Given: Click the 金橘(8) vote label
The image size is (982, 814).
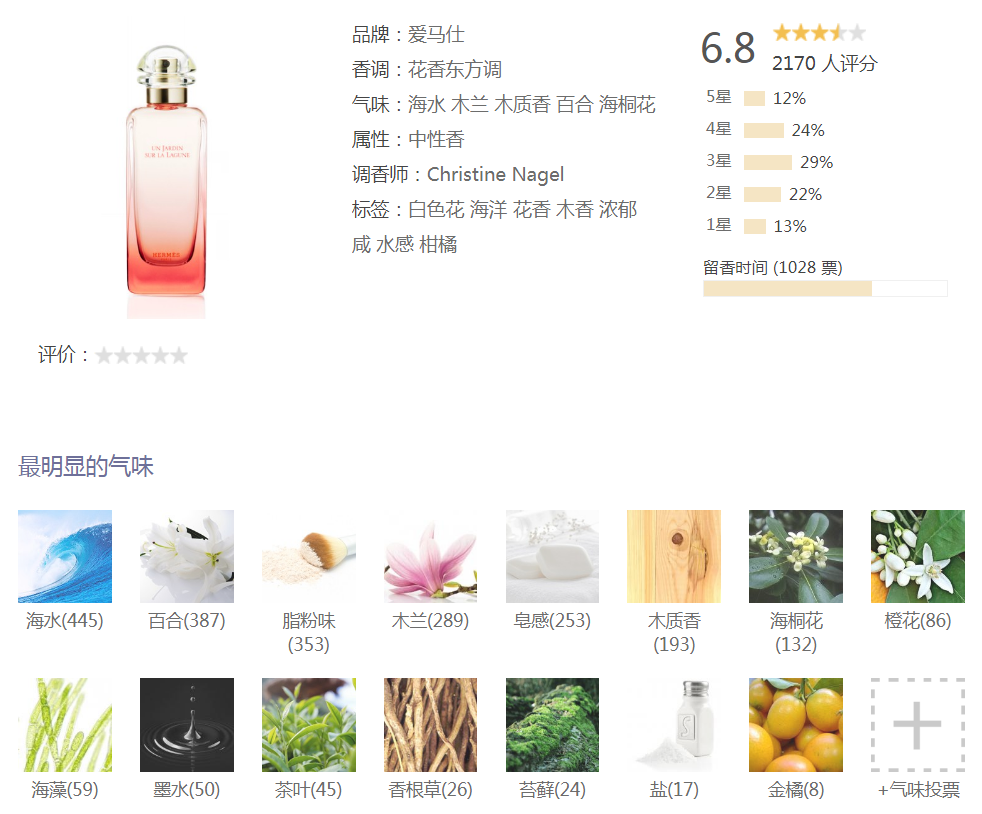Looking at the screenshot, I should pyautogui.click(x=796, y=790).
